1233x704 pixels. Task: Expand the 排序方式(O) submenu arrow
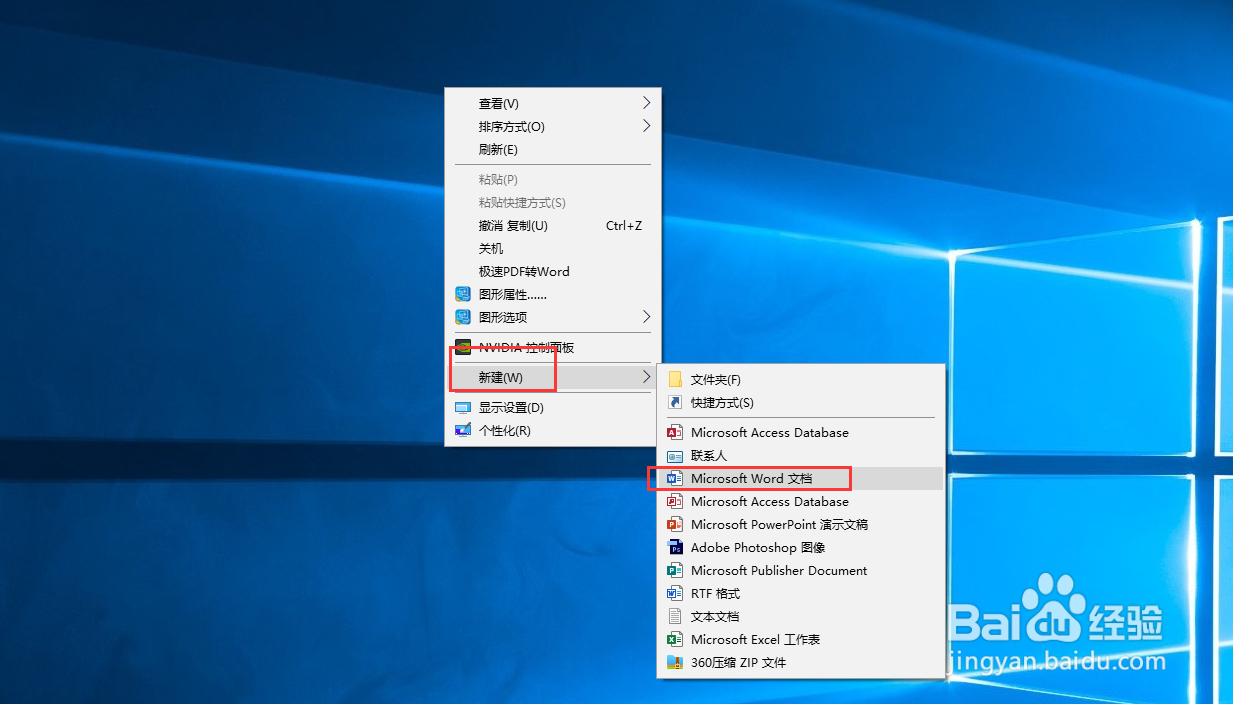647,126
